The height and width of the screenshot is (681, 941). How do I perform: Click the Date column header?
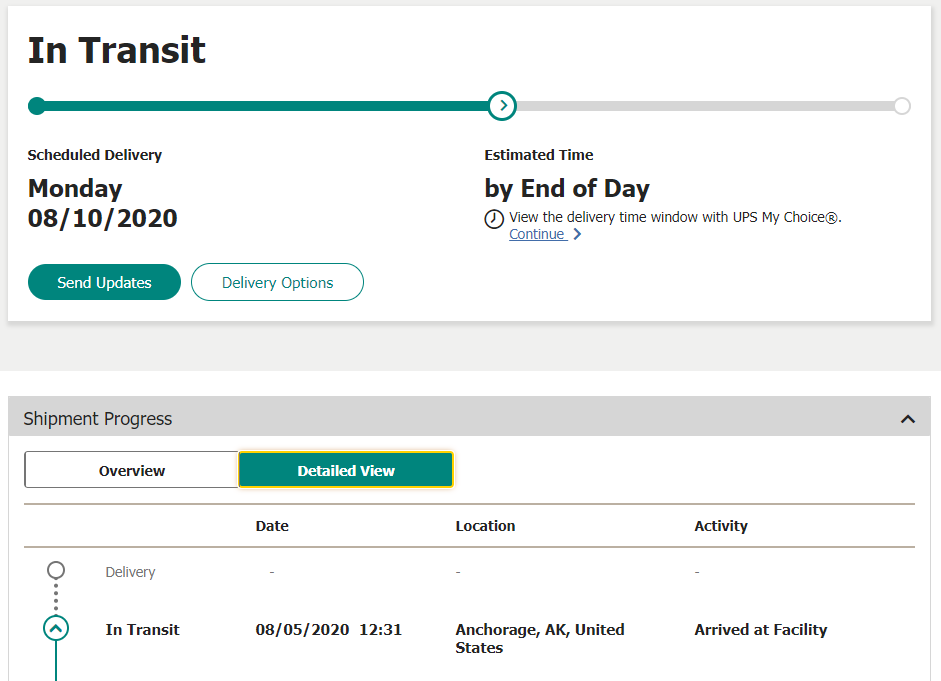click(272, 526)
